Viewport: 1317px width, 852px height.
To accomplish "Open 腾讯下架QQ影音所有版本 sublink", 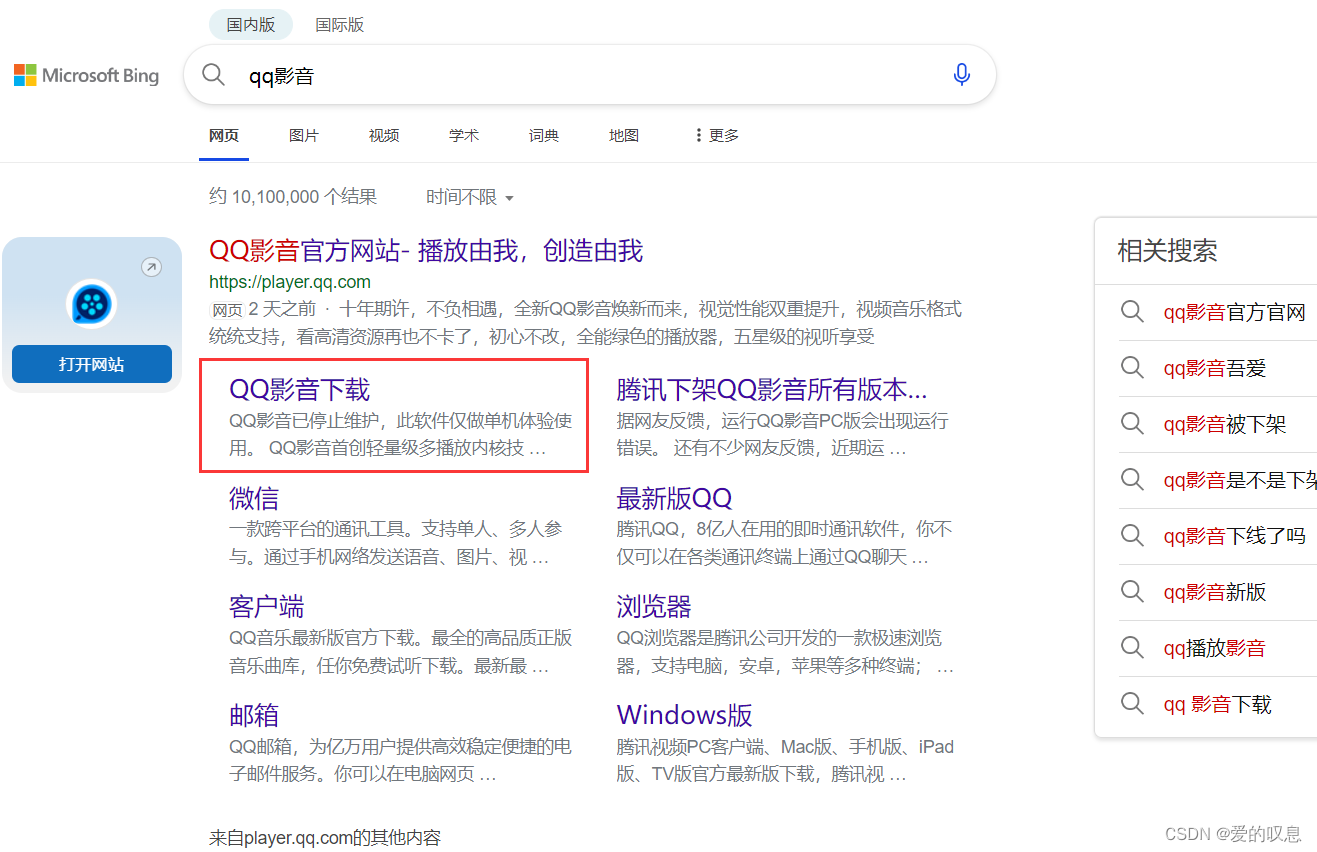I will [772, 389].
